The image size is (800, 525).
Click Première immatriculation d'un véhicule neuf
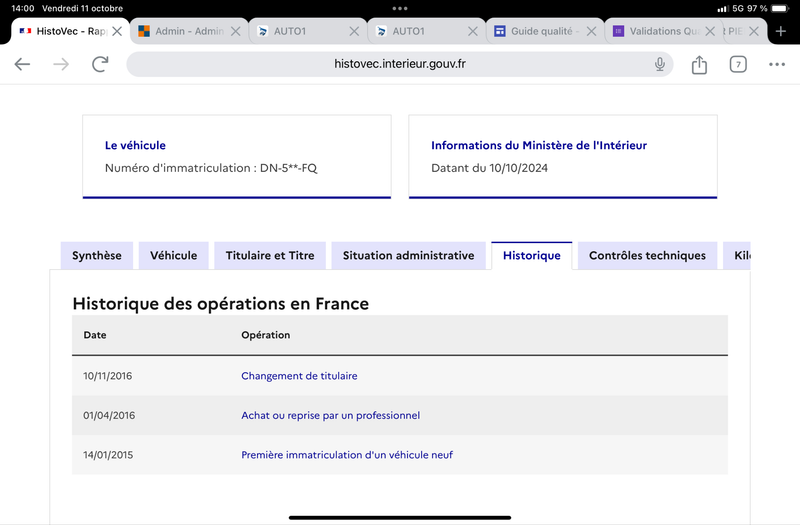pyautogui.click(x=347, y=455)
